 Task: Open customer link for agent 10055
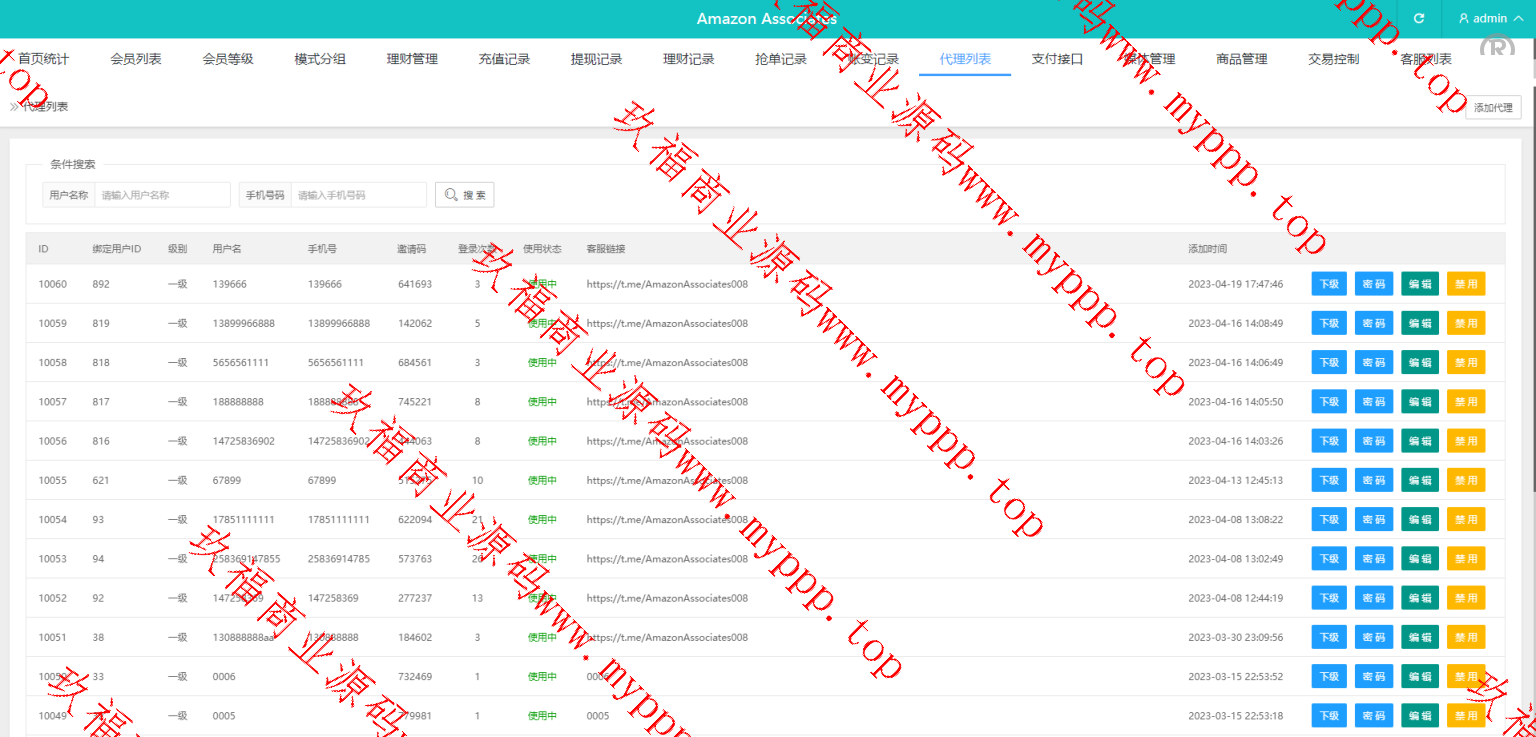(667, 480)
